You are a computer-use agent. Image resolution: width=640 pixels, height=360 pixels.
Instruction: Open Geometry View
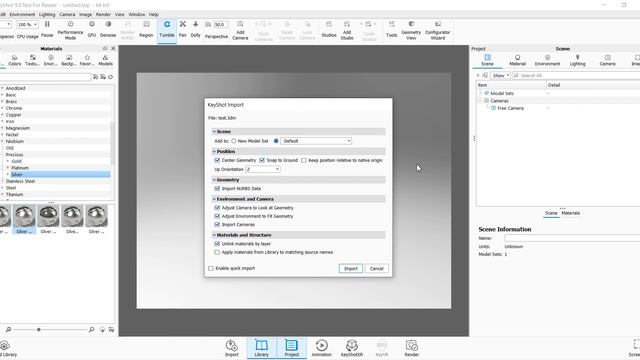click(x=411, y=30)
